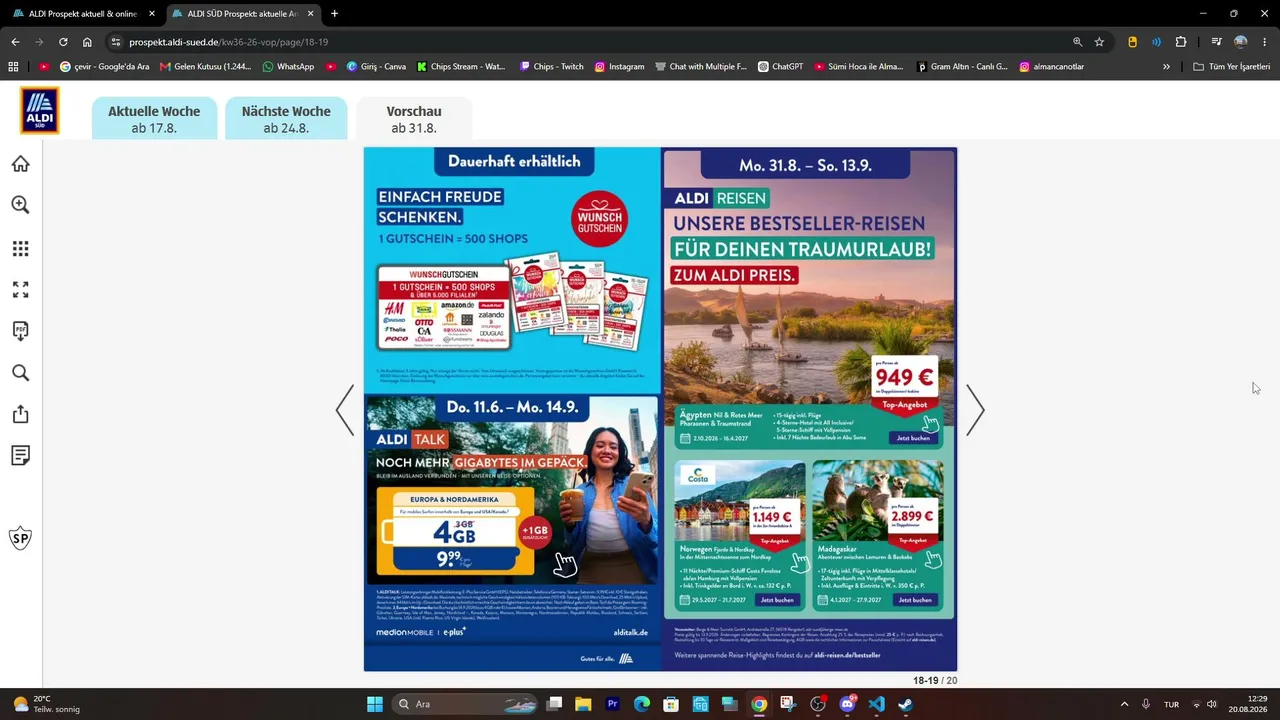Open the notes list icon in sidebar
The height and width of the screenshot is (720, 1280).
(x=20, y=456)
